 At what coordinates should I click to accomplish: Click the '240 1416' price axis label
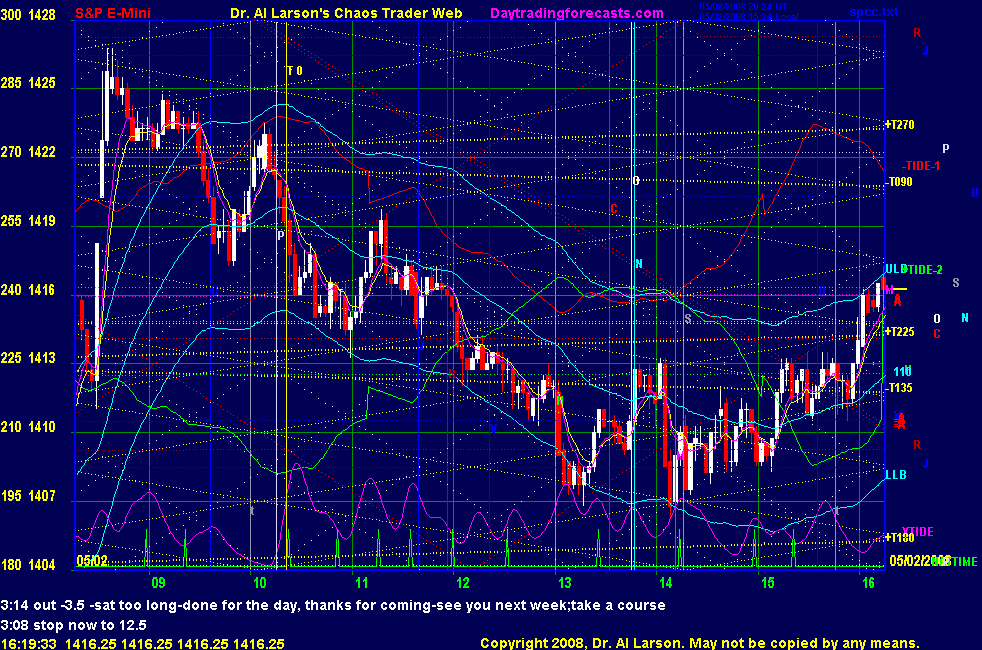coord(28,289)
